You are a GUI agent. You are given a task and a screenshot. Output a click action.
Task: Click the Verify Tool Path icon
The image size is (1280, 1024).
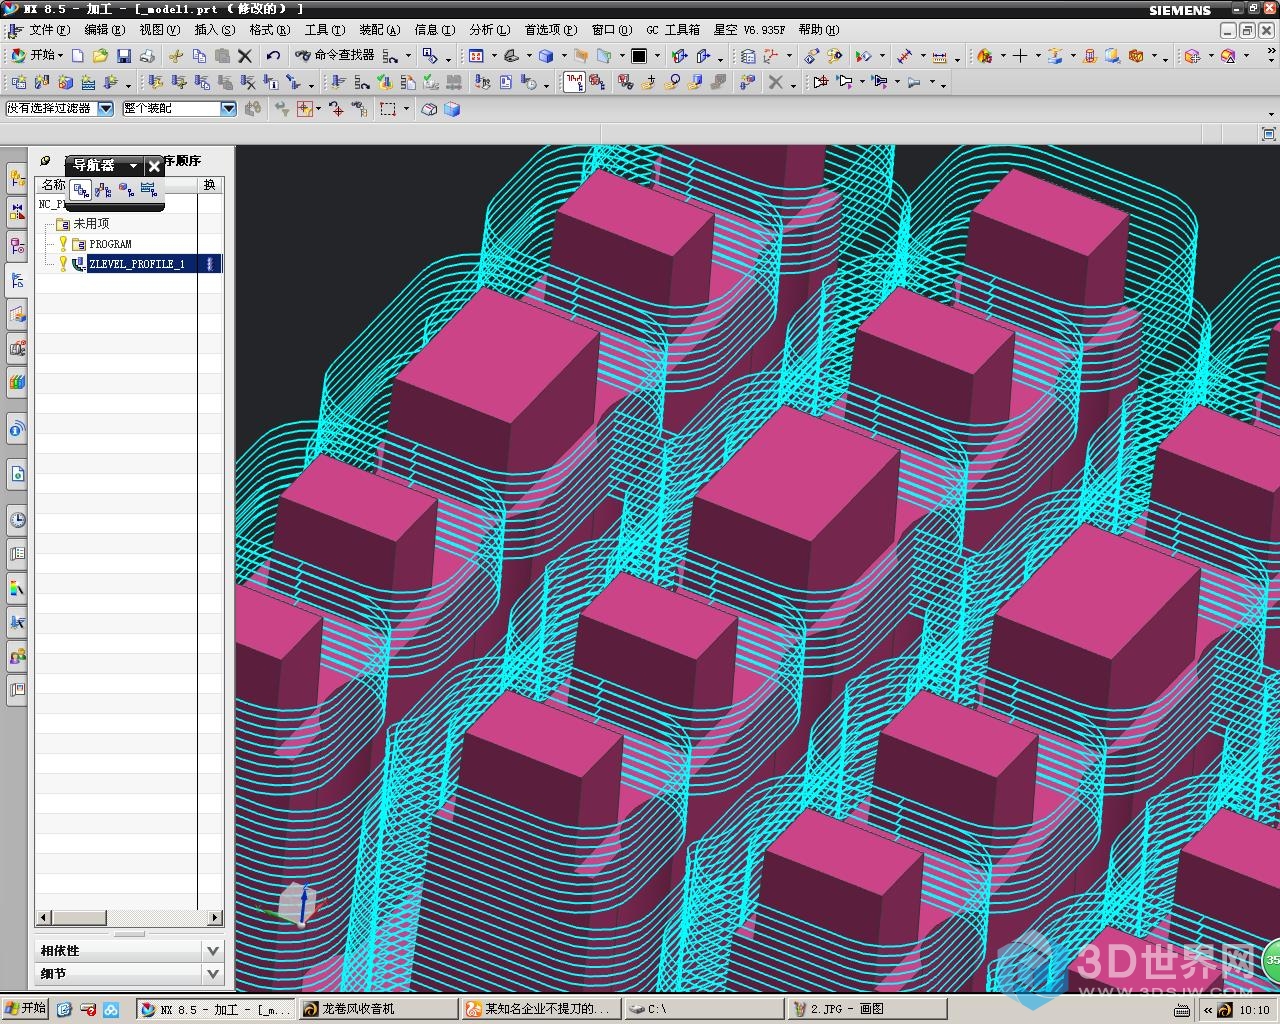click(x=384, y=83)
